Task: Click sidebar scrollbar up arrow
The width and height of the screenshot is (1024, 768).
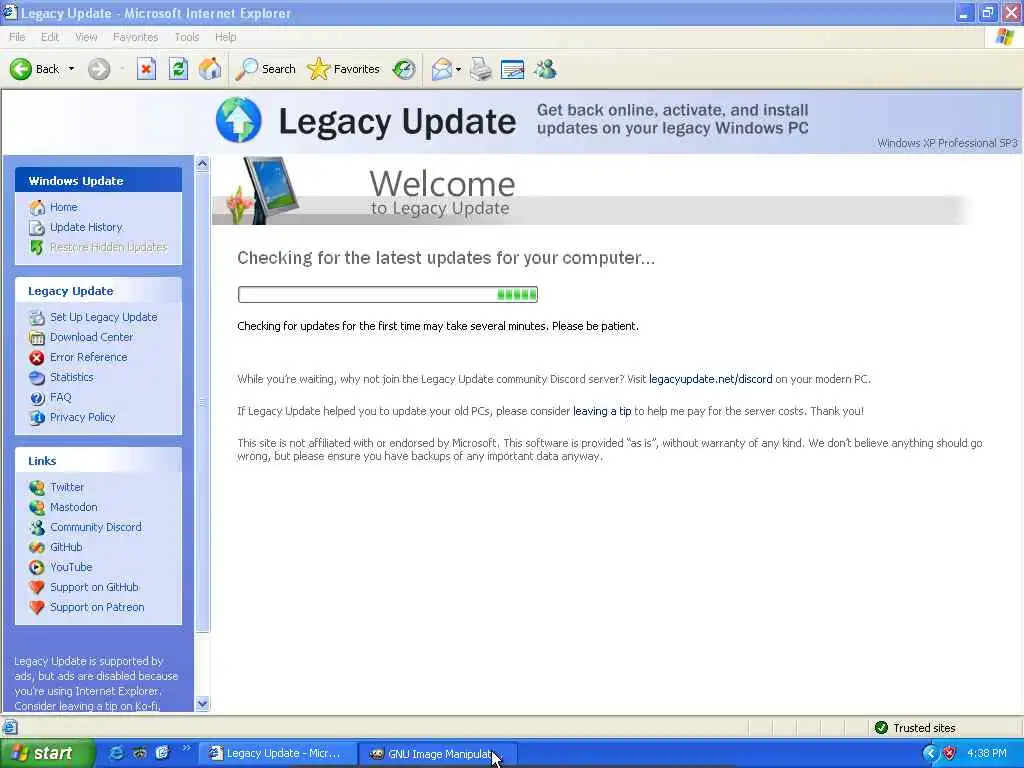Action: coord(202,164)
